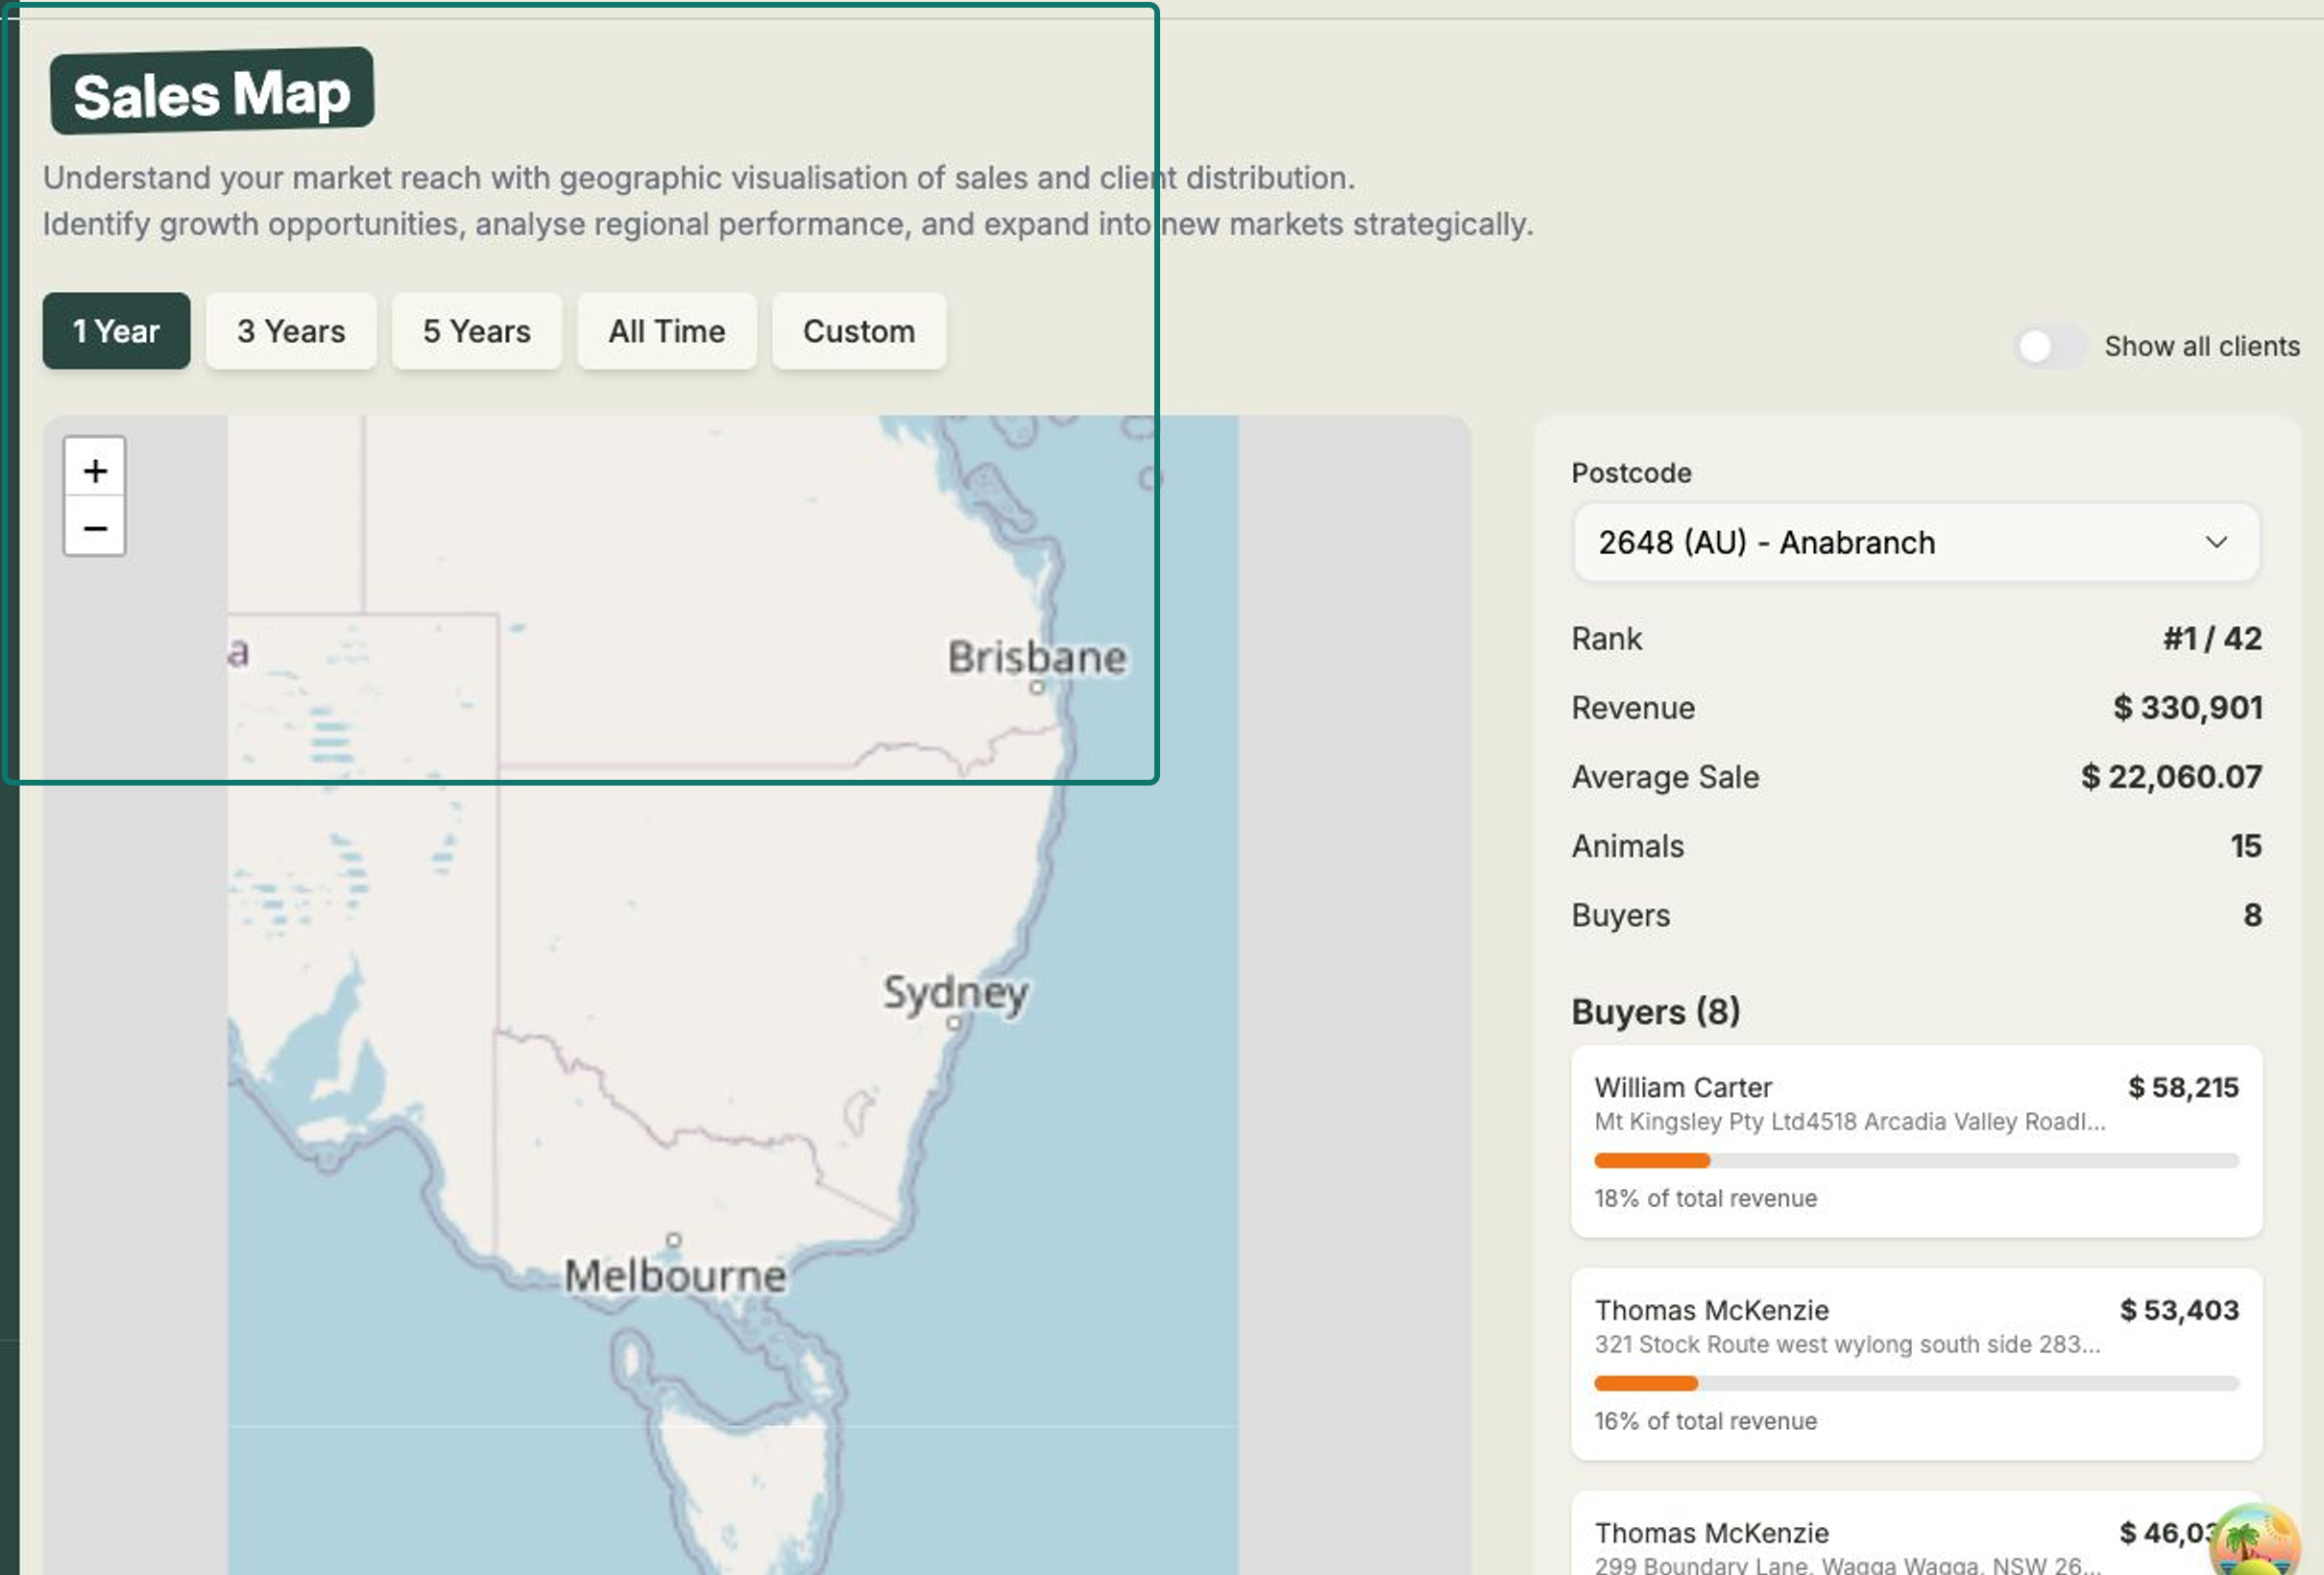Click the Revenue value $ 330,901
Viewport: 2324px width, 1575px height.
(2187, 708)
